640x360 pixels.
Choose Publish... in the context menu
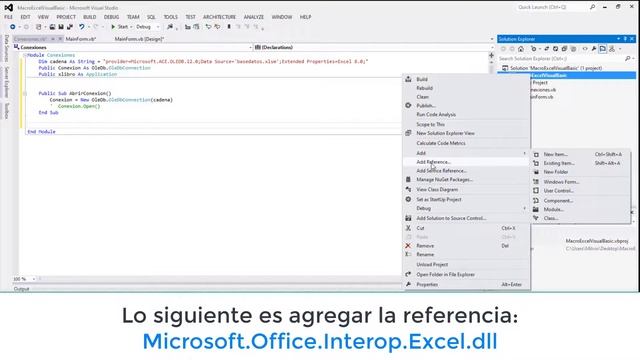pos(467,106)
